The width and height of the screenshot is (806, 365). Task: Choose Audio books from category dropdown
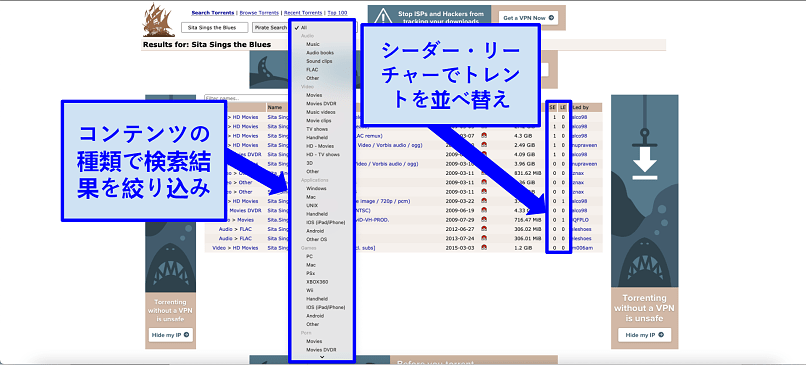pyautogui.click(x=321, y=52)
